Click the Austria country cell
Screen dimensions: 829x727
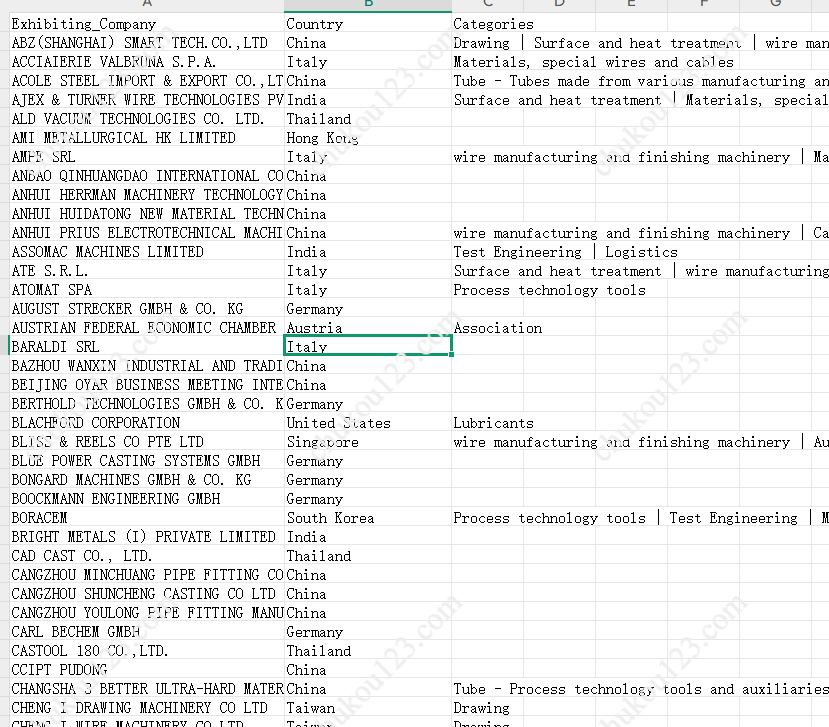point(368,328)
